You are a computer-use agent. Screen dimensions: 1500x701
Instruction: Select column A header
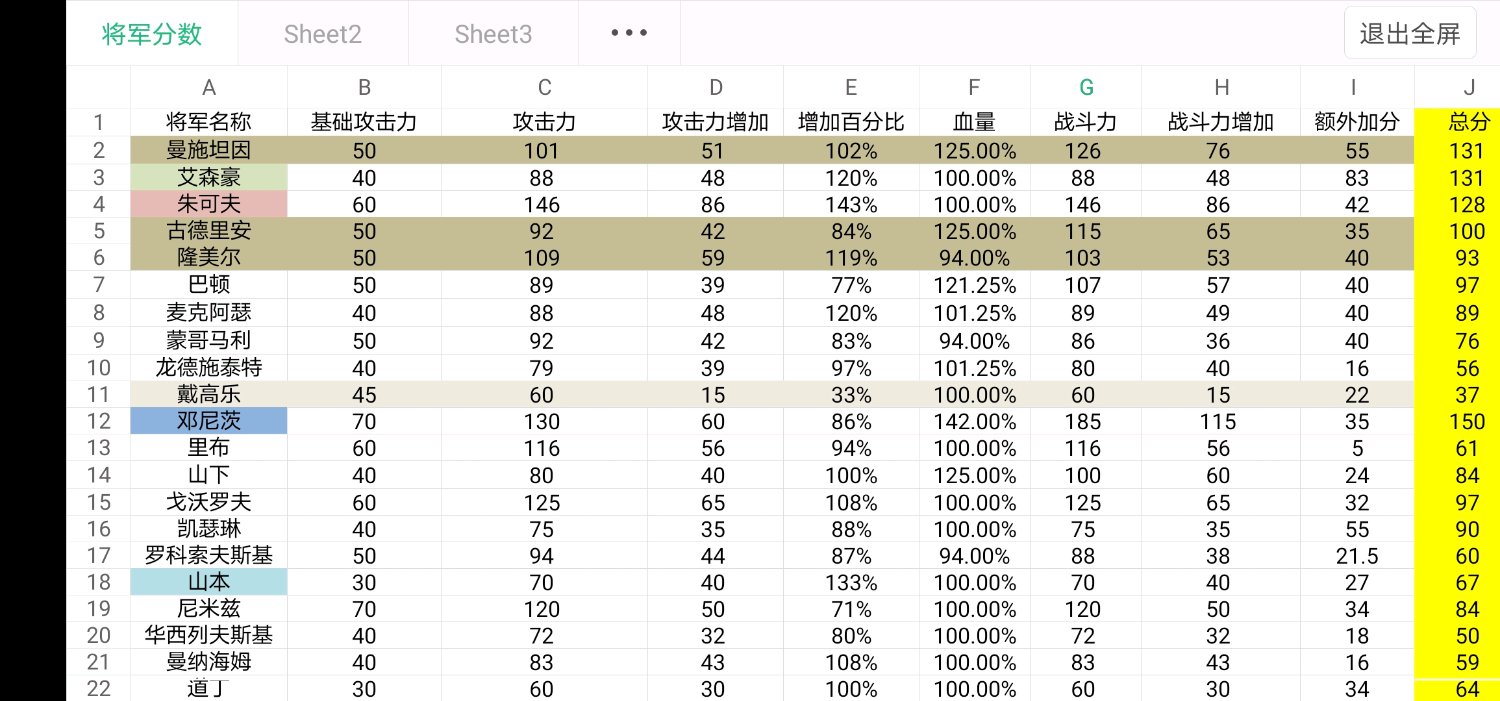[x=209, y=87]
